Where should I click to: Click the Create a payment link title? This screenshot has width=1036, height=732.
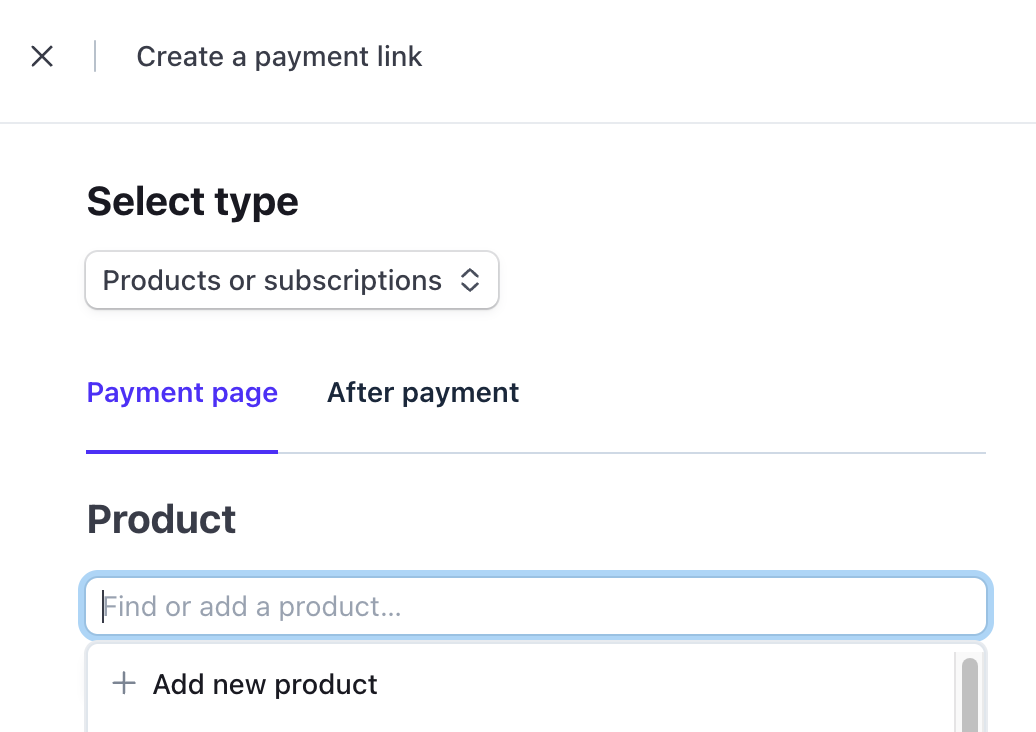279,56
